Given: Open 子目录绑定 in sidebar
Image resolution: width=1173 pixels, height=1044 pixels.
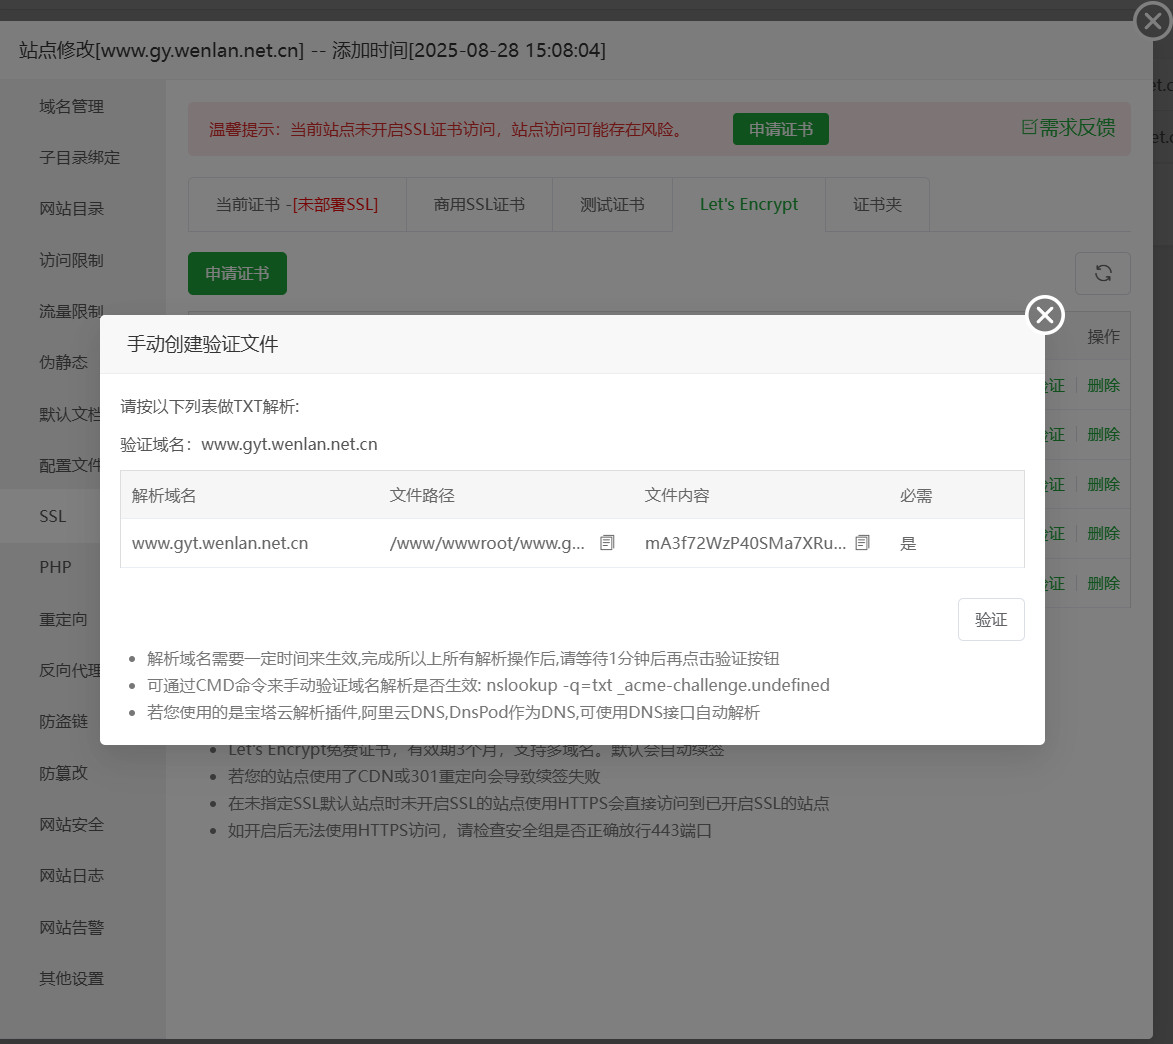Looking at the screenshot, I should pyautogui.click(x=79, y=158).
